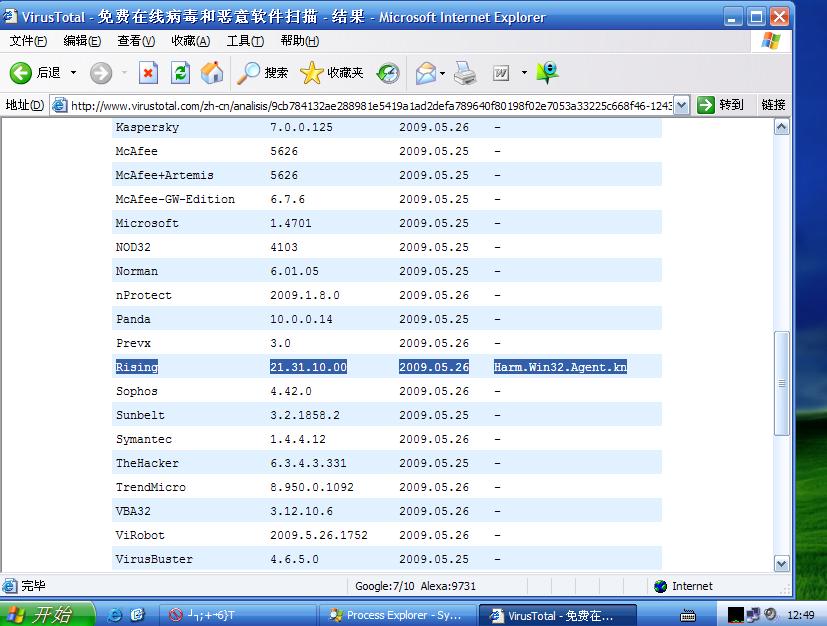Click black square tray icon
The image size is (827, 626).
pyautogui.click(x=736, y=615)
